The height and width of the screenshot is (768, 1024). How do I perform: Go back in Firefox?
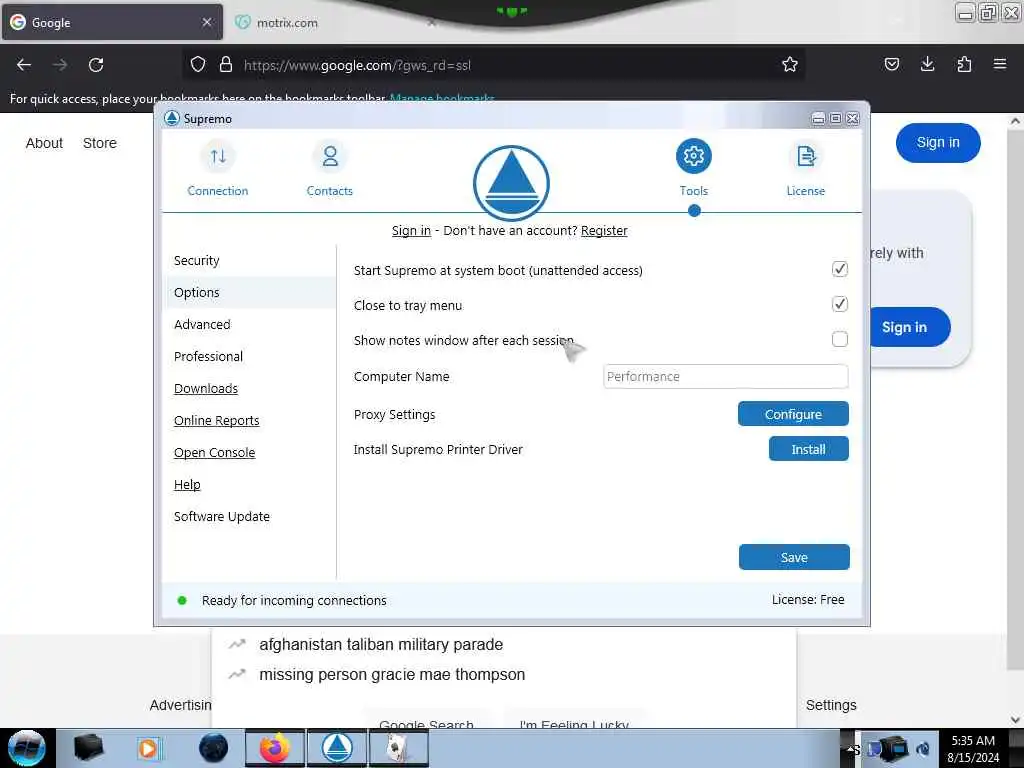click(24, 65)
